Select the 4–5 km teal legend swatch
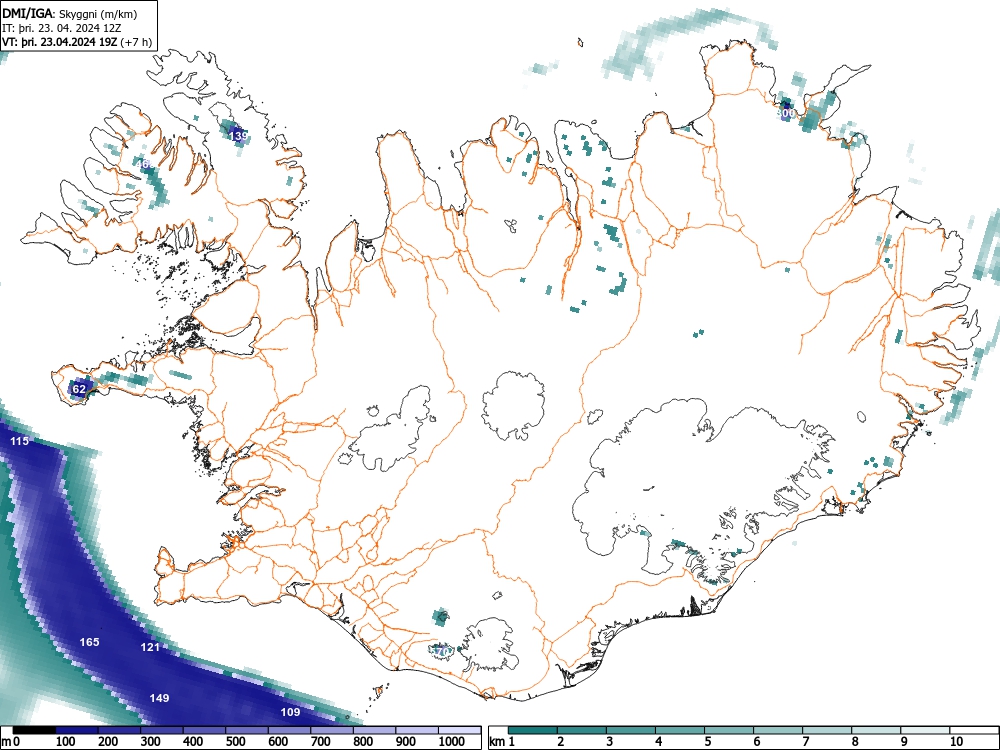The image size is (1000, 750). click(680, 730)
